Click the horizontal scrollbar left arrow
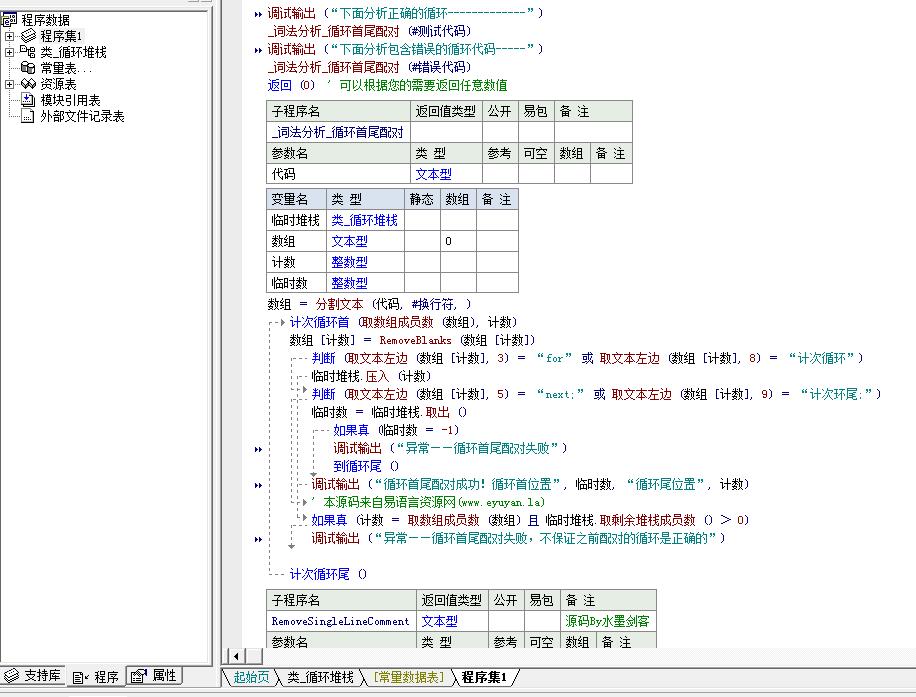The height and width of the screenshot is (697, 916). [236, 656]
